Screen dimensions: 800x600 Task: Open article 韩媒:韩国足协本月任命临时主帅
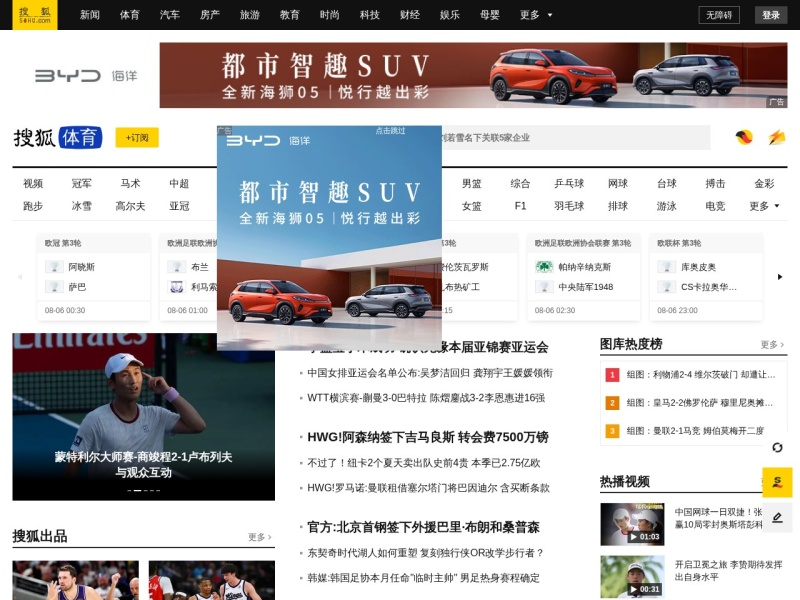[x=423, y=578]
